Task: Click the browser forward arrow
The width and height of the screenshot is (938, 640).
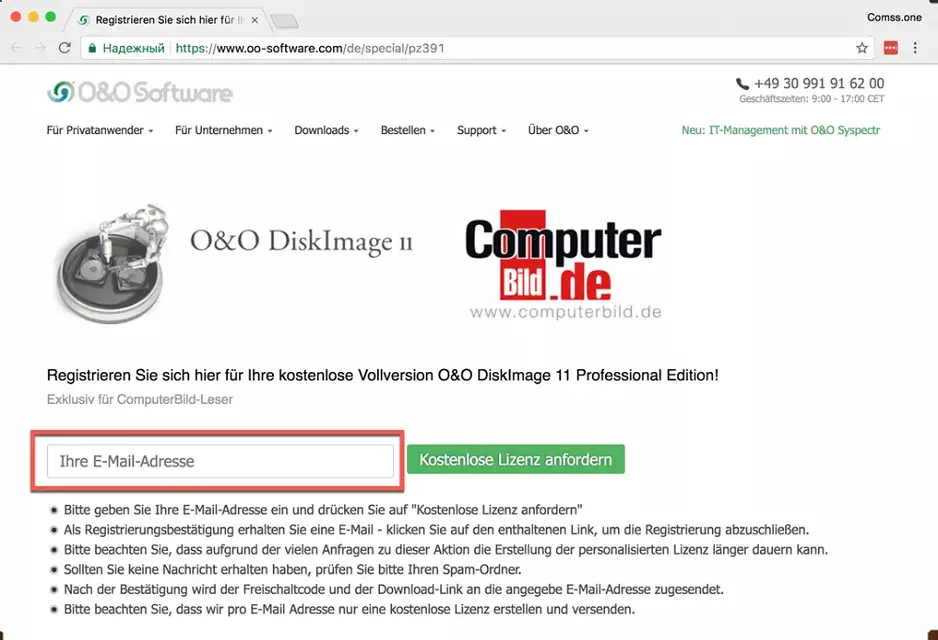Action: click(40, 48)
